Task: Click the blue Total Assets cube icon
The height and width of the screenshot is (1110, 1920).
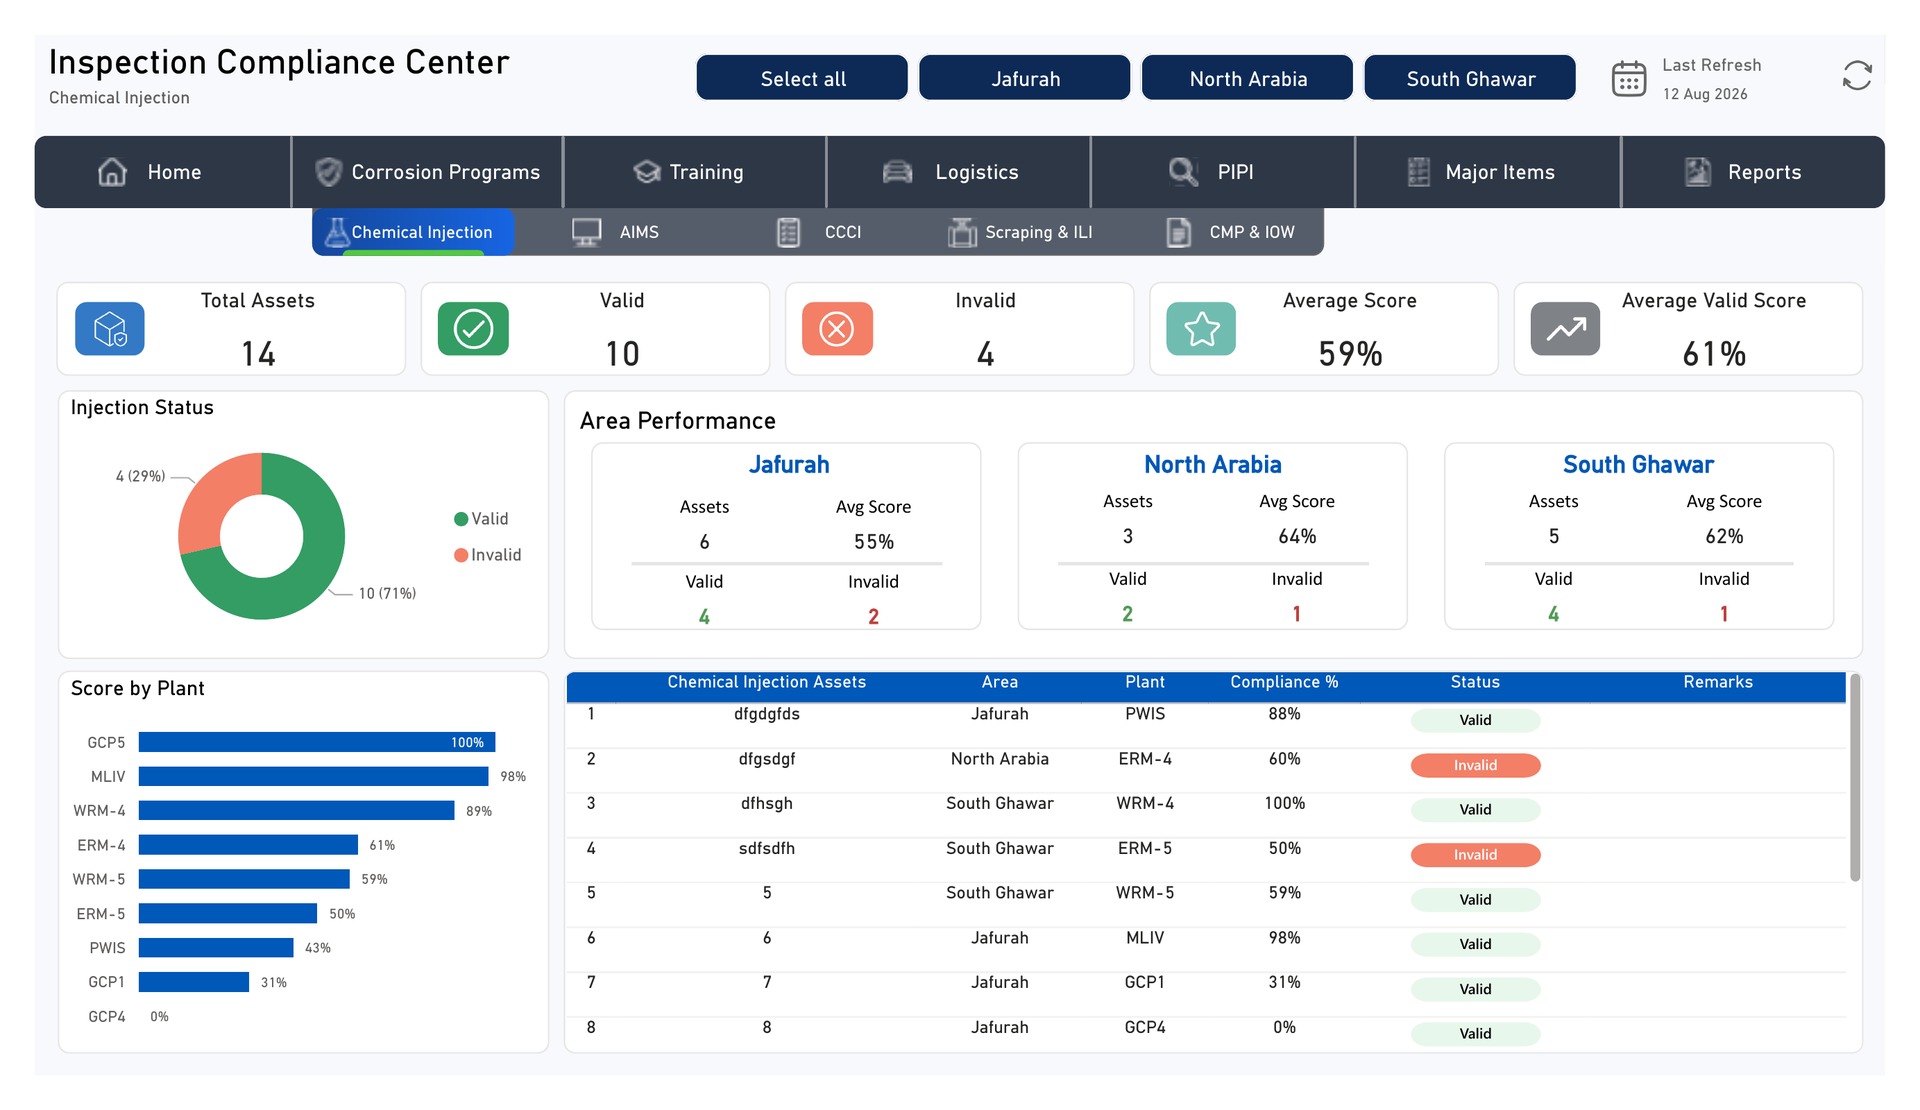Action: (x=110, y=329)
